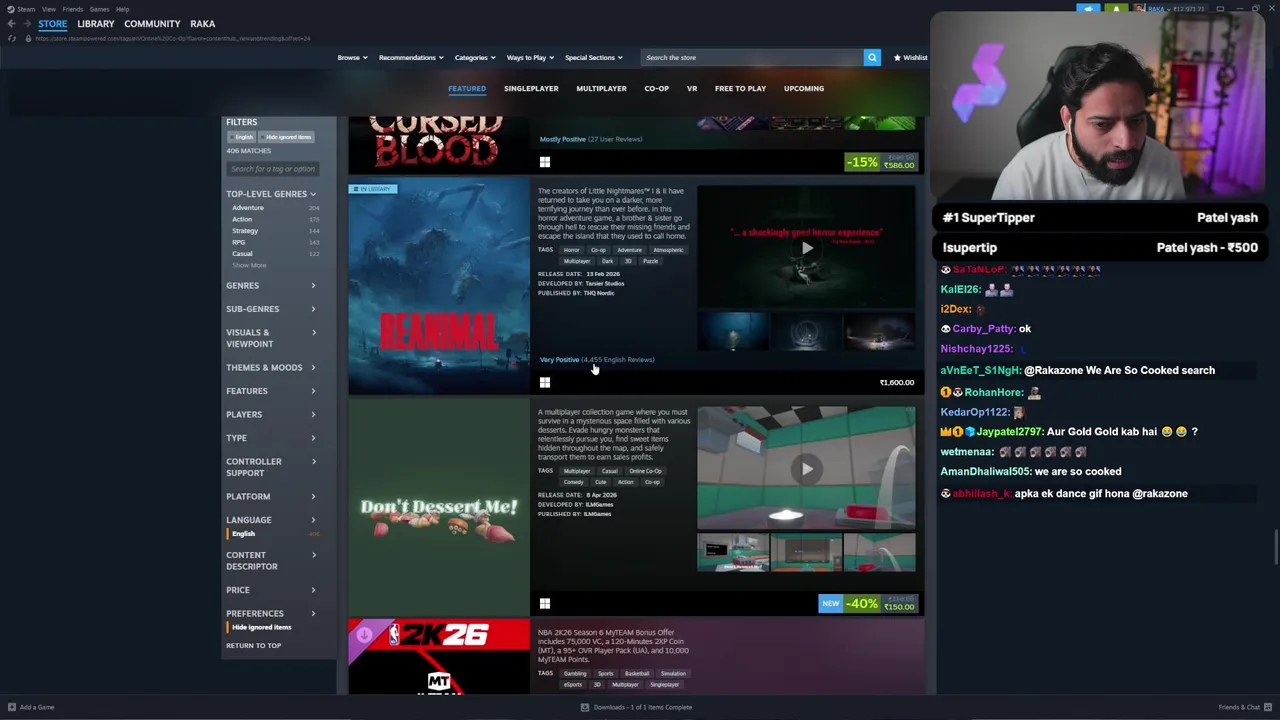1280x720 pixels.
Task: Click the lock icon beside the URL
Action: (x=28, y=38)
